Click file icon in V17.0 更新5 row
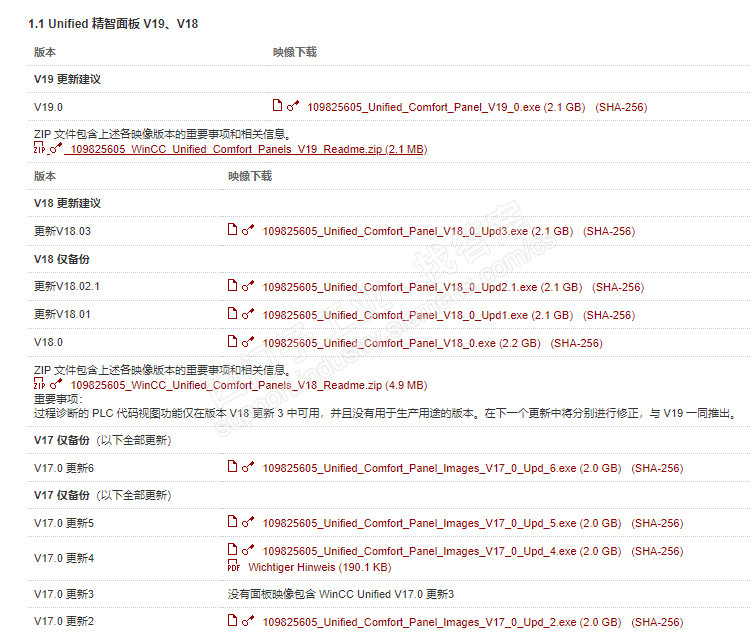Image resolution: width=751 pixels, height=635 pixels. click(232, 522)
